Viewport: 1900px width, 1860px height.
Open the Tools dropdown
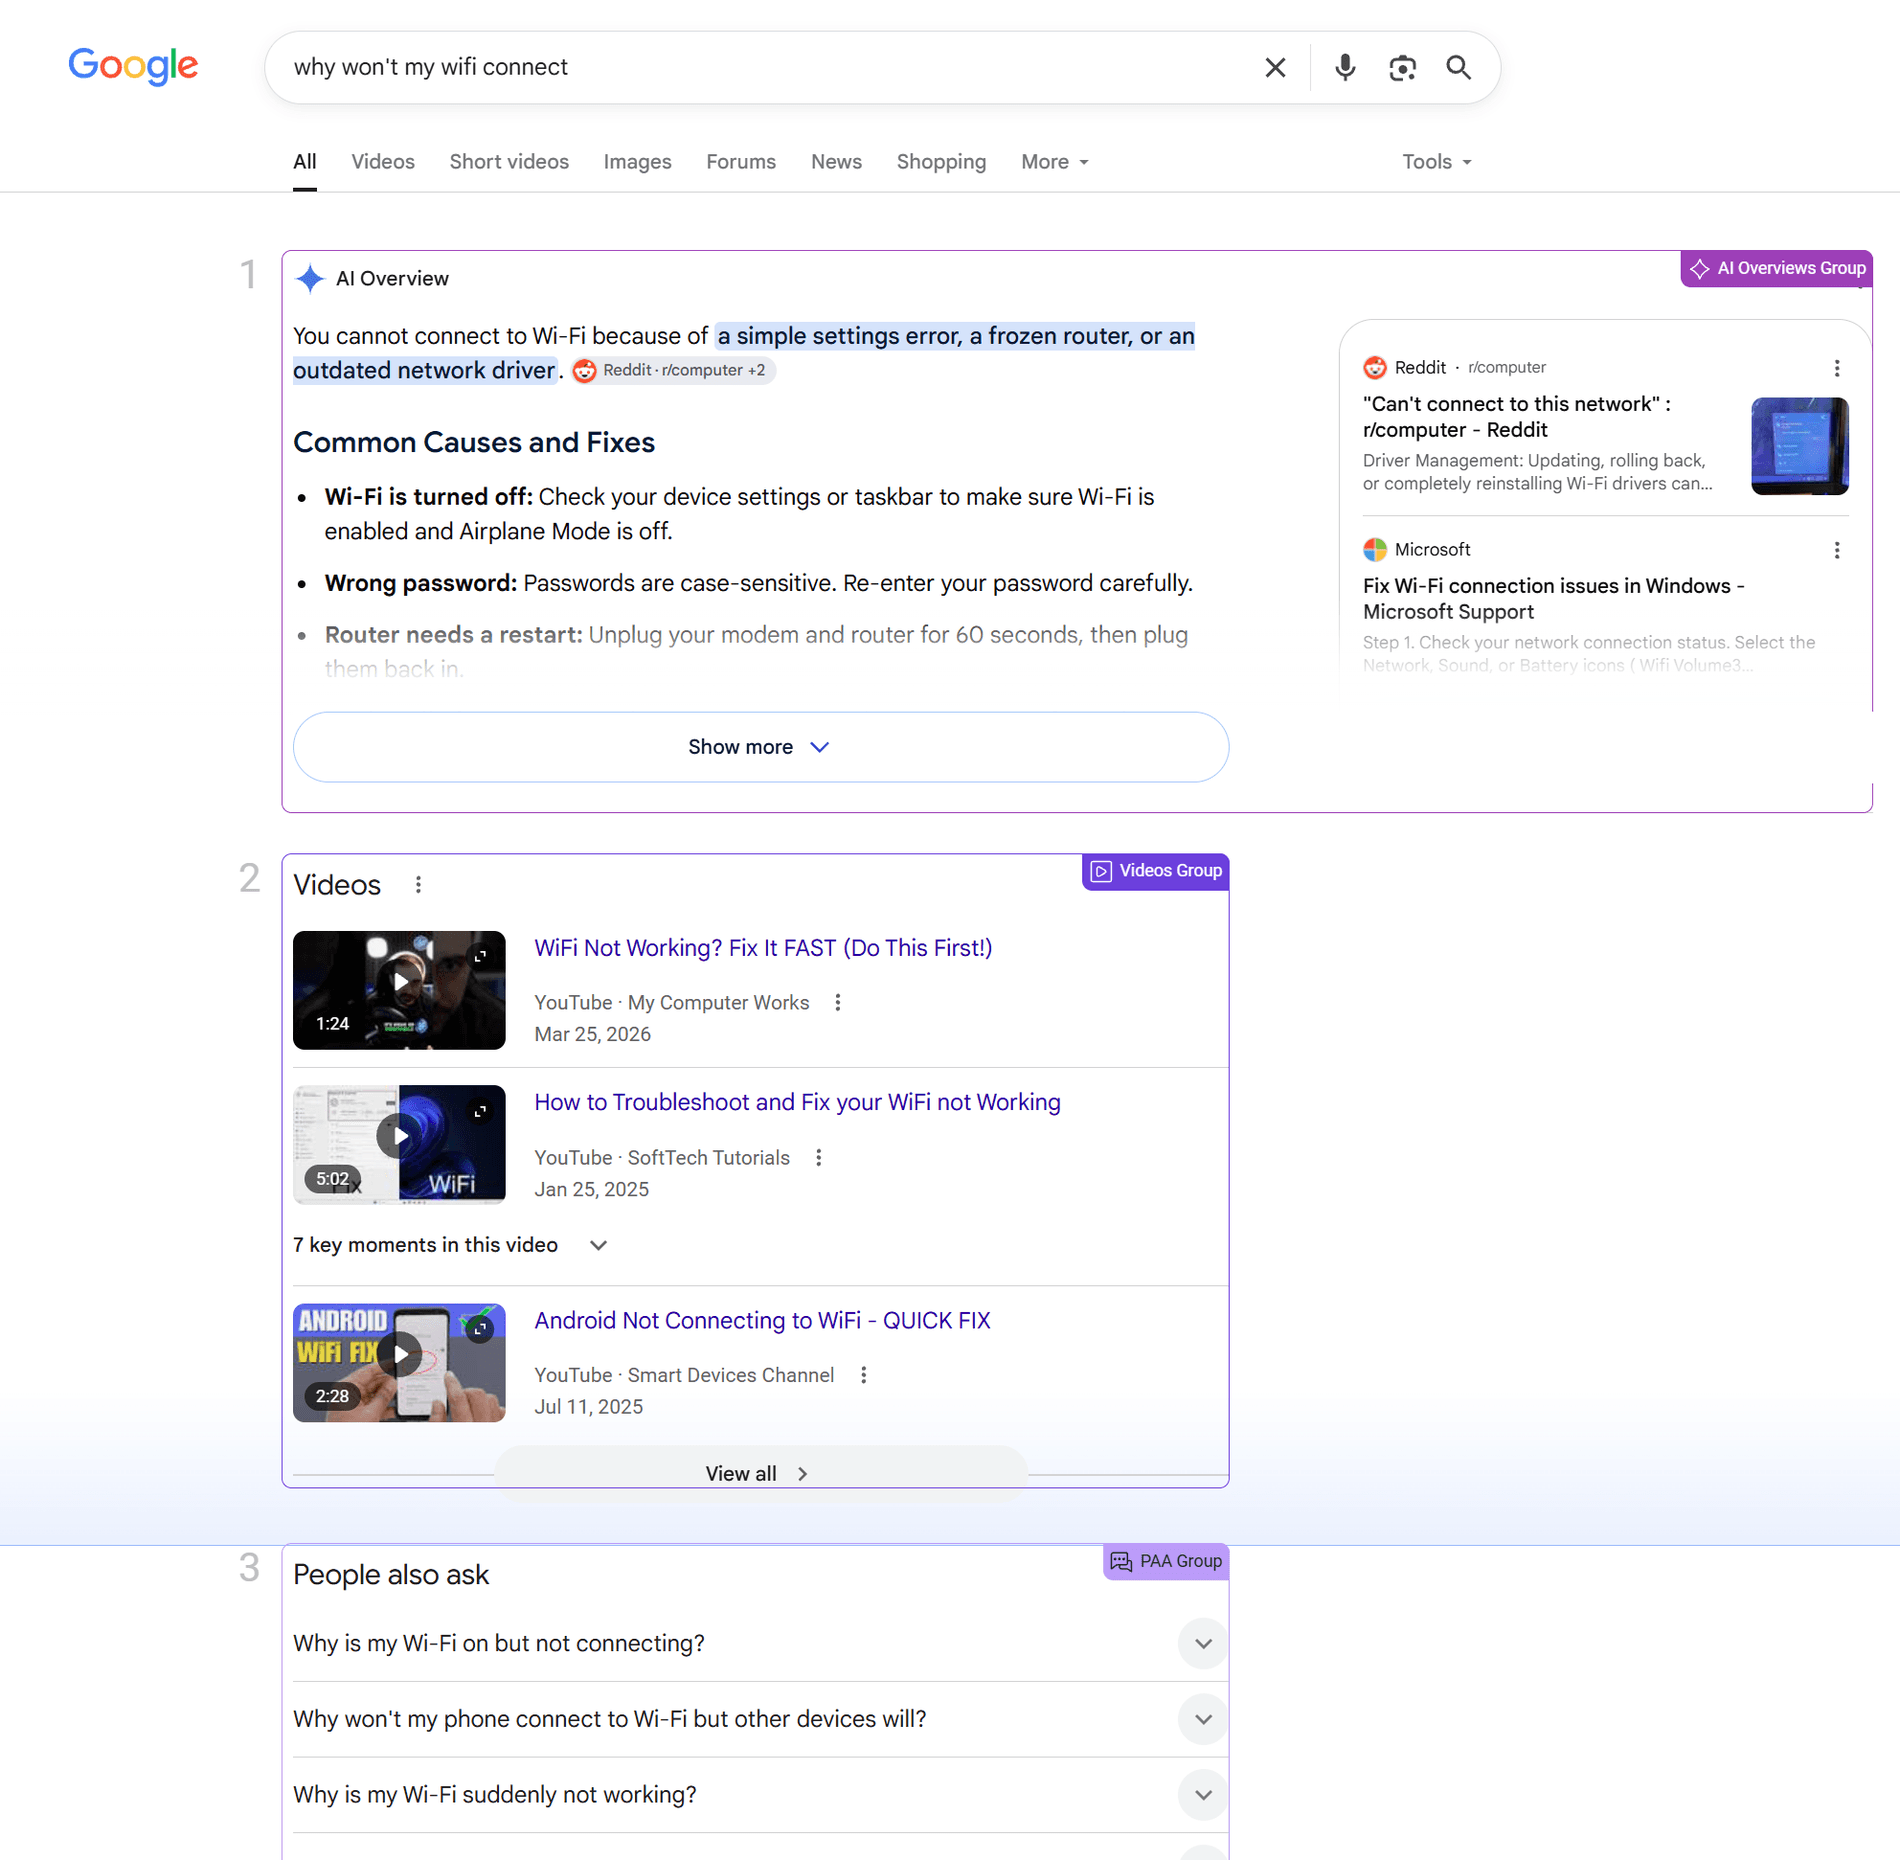(1437, 161)
